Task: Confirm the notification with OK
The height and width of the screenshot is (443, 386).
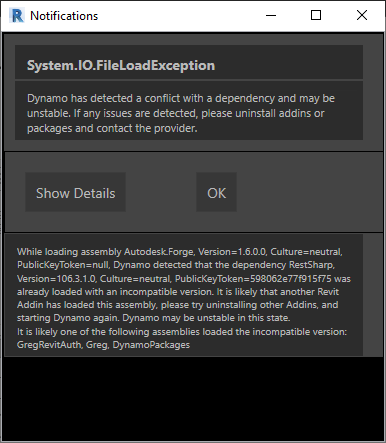Action: [216, 192]
